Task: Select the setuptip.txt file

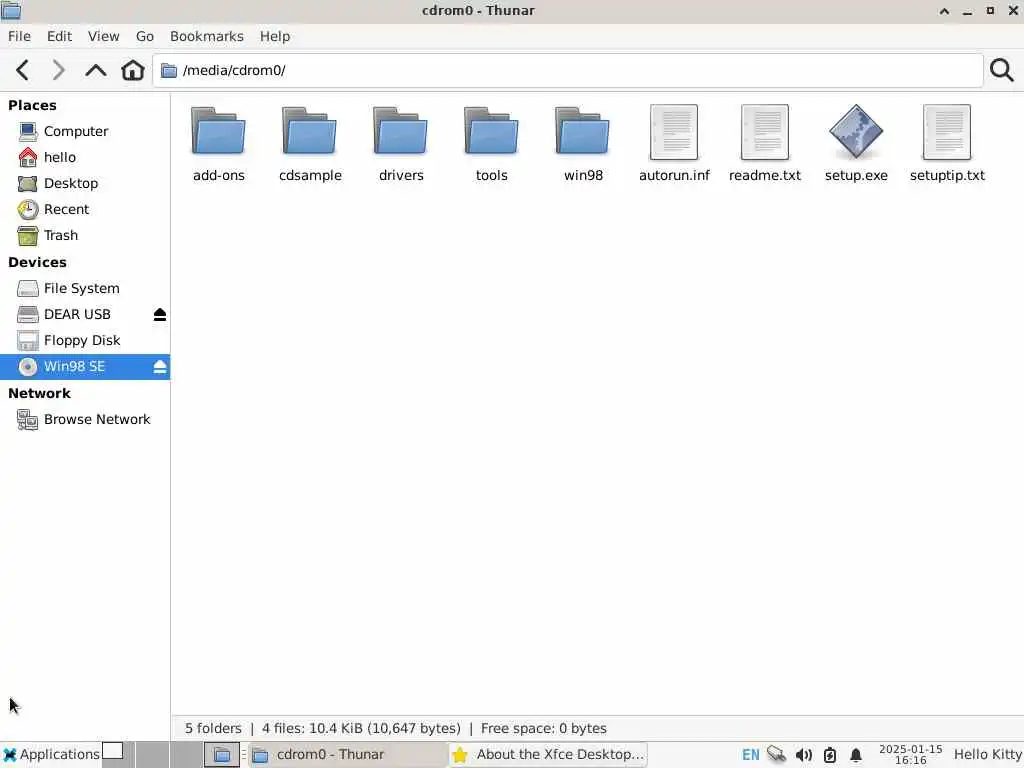Action: pyautogui.click(x=947, y=144)
